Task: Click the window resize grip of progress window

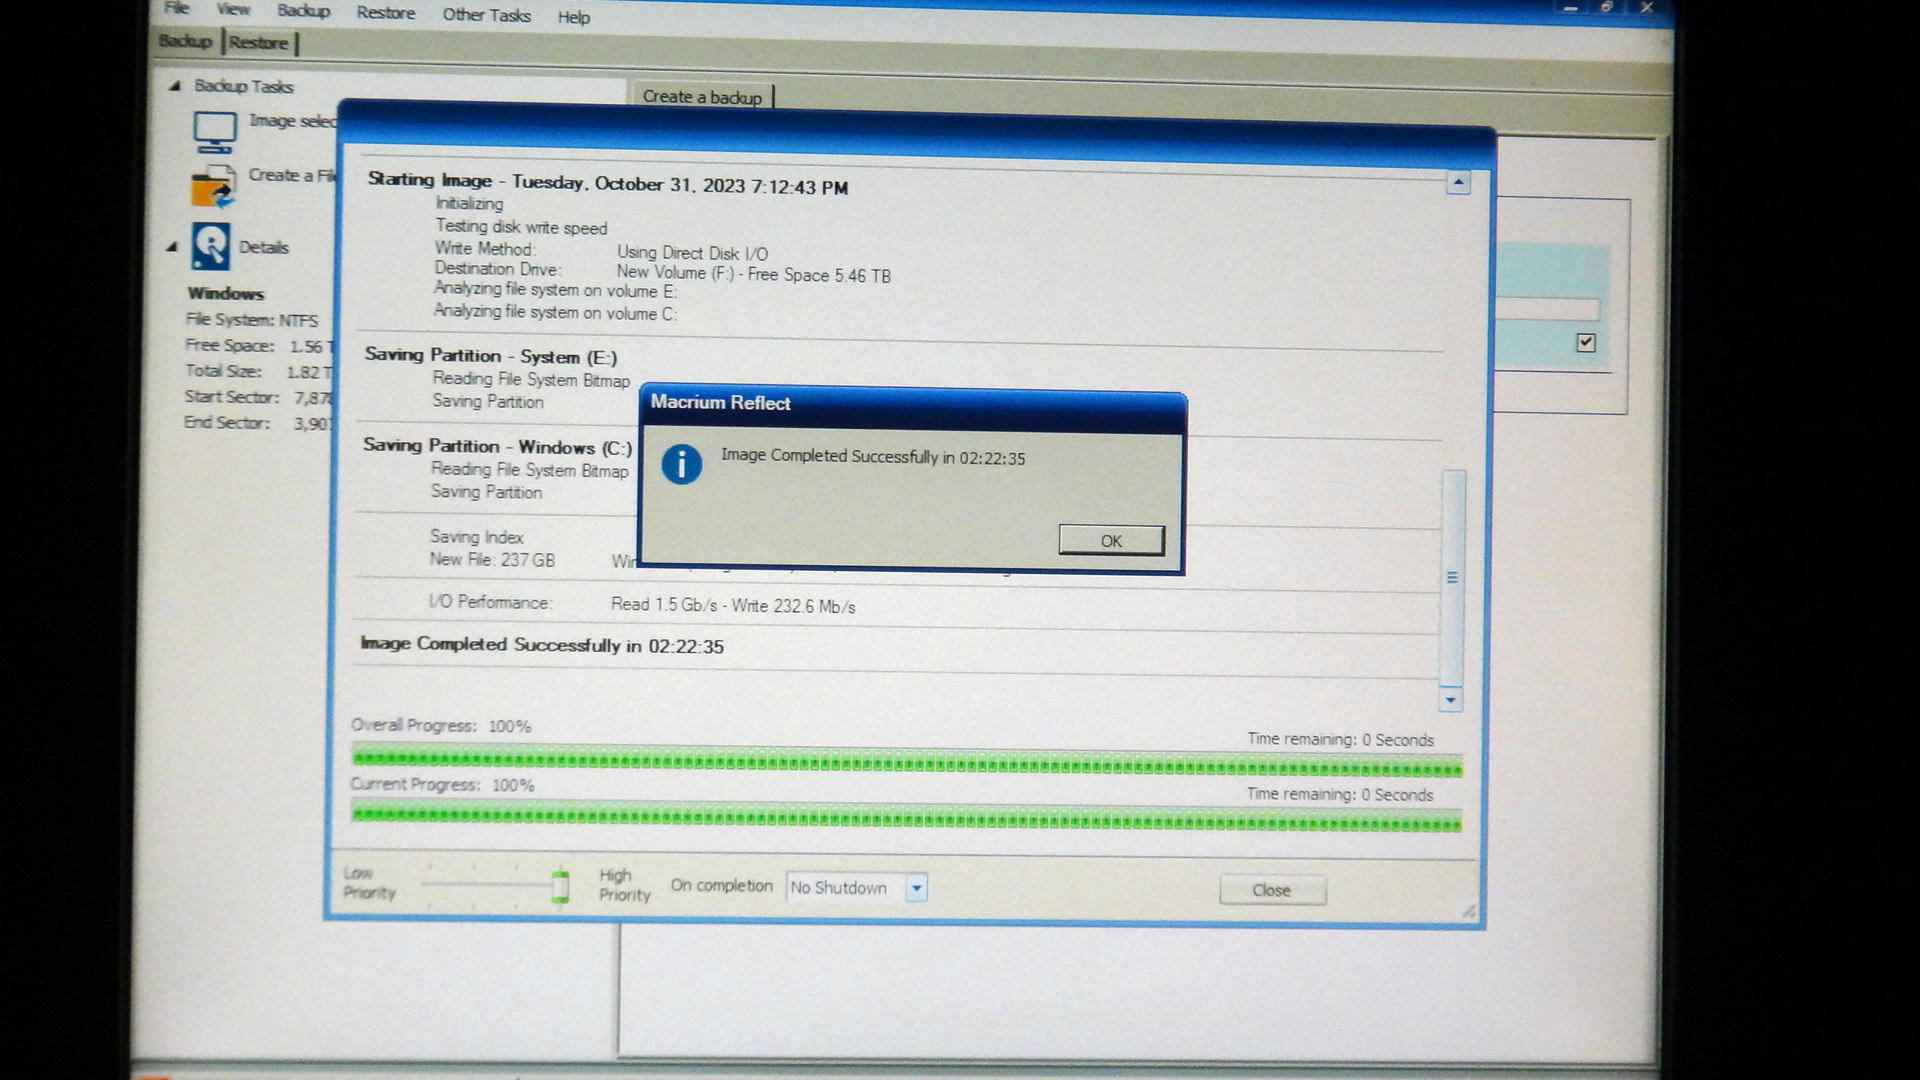Action: (1468, 911)
